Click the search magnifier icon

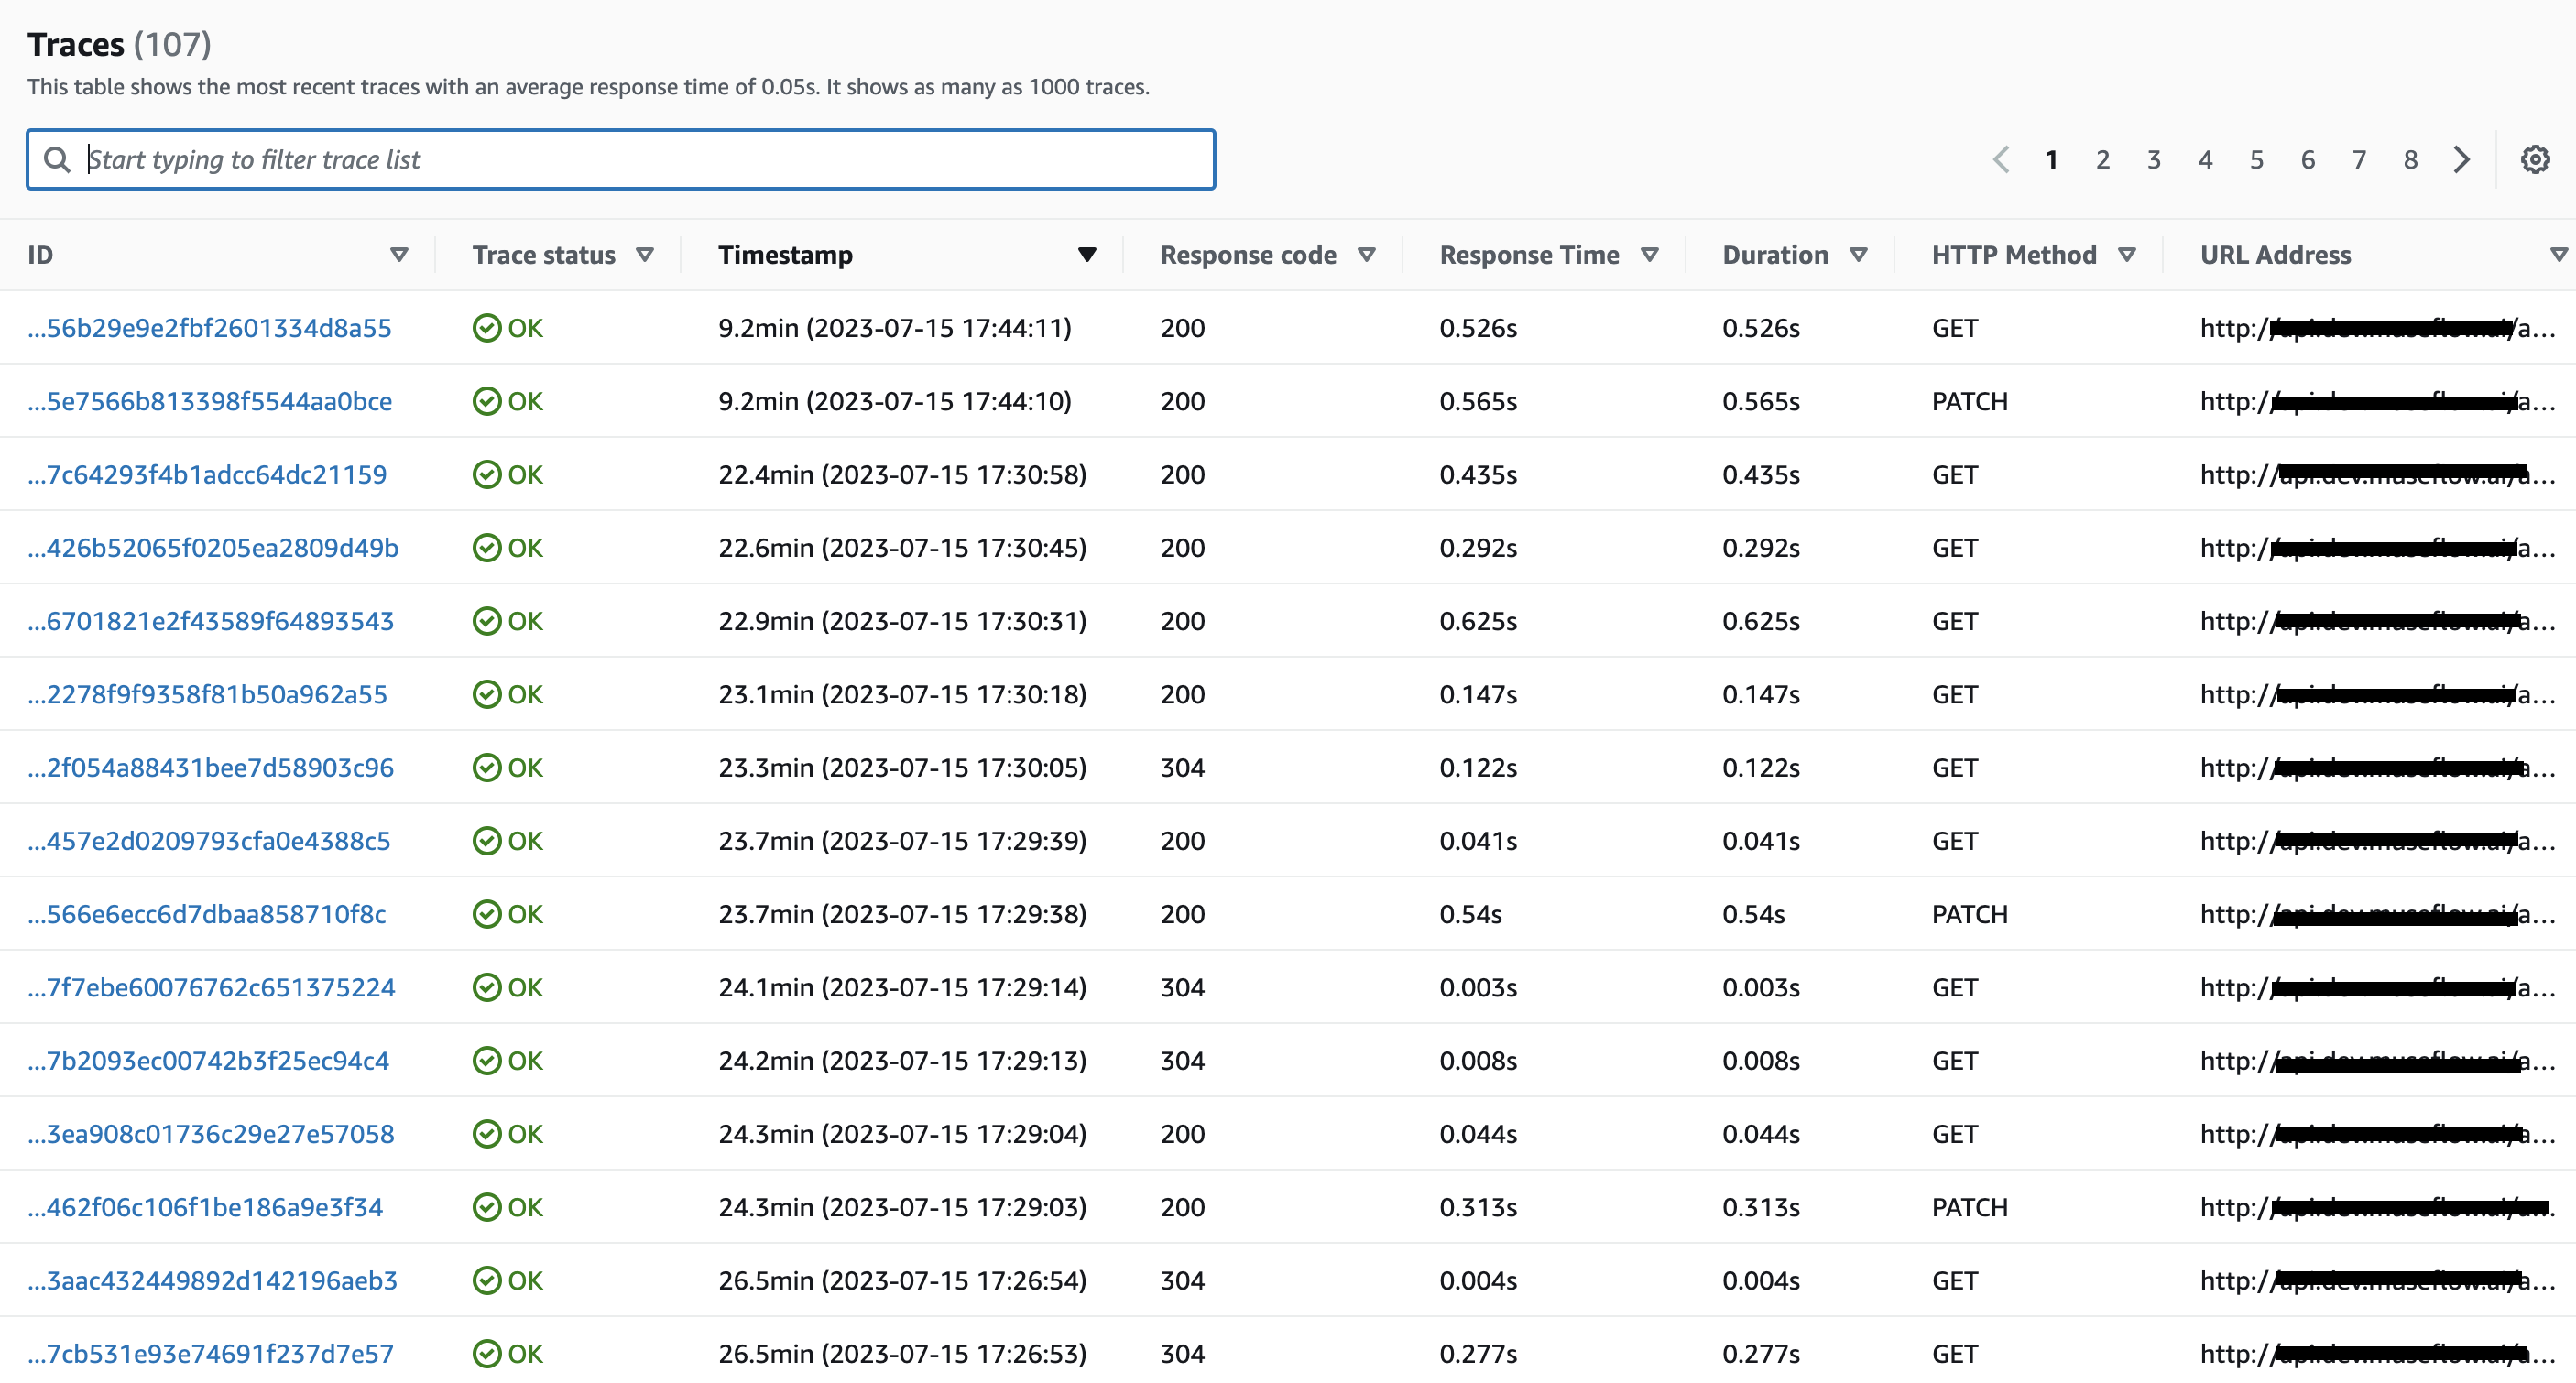57,159
